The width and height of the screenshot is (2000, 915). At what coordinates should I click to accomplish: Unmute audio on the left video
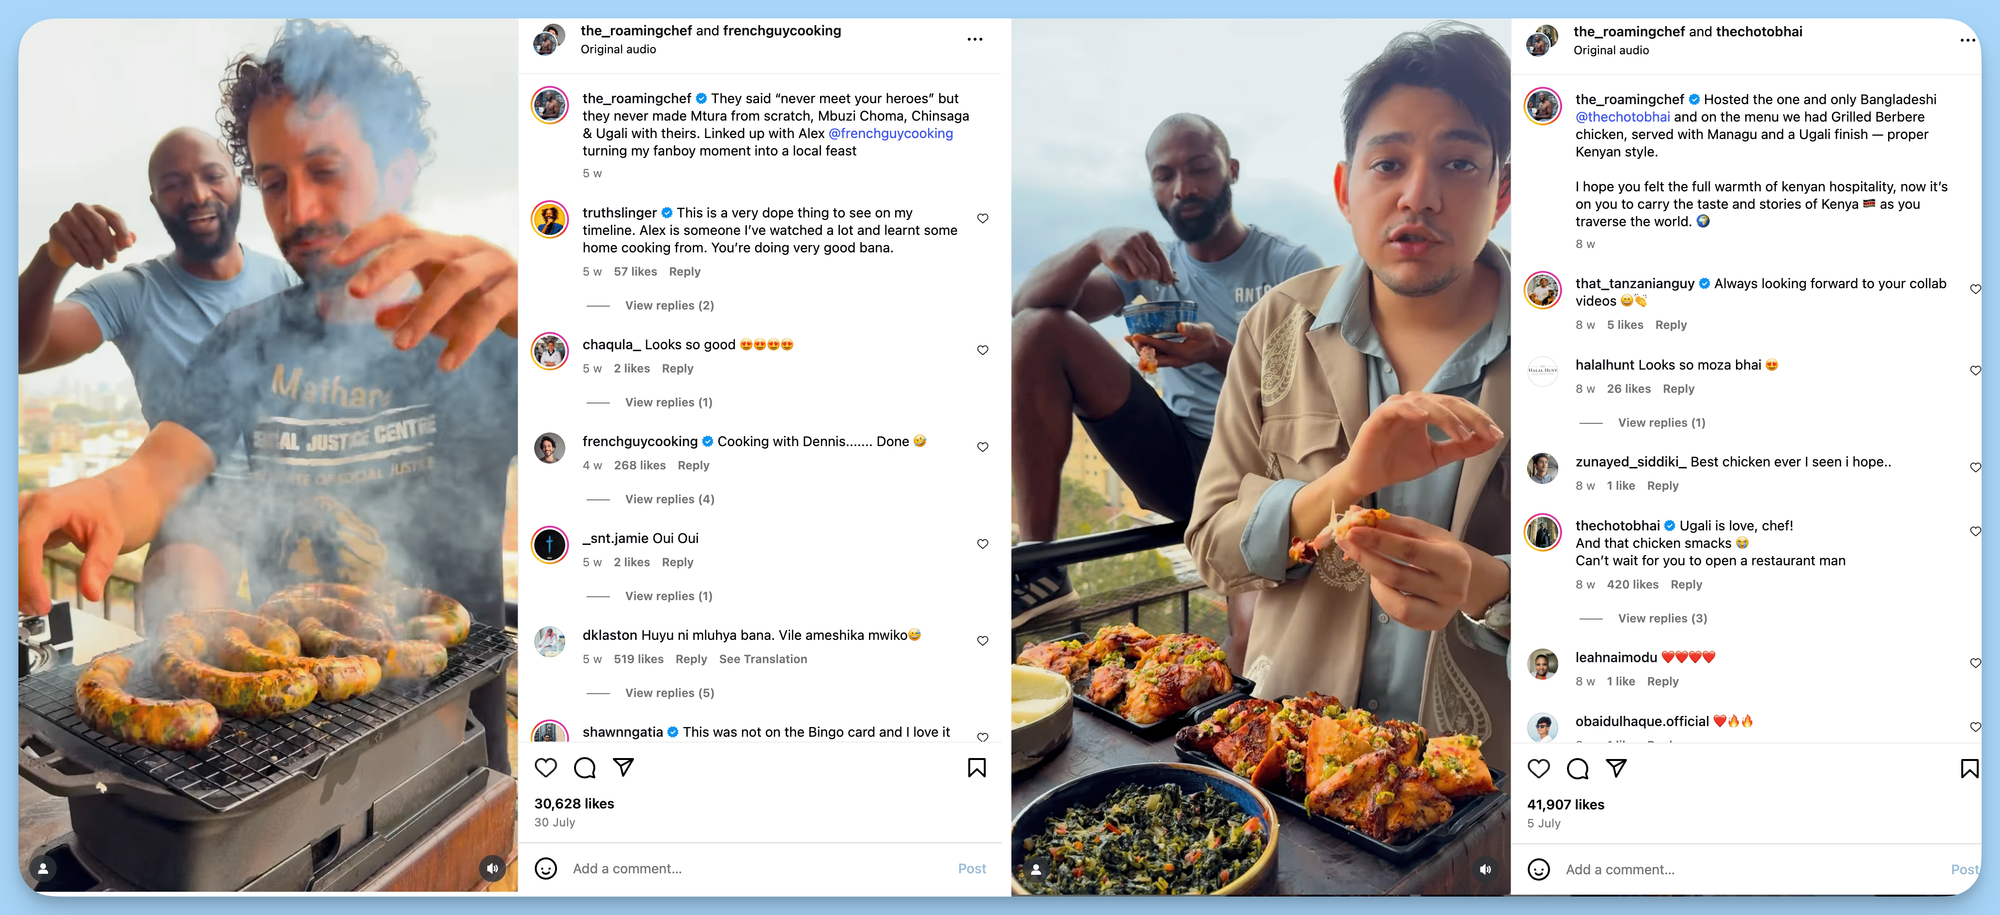click(492, 868)
